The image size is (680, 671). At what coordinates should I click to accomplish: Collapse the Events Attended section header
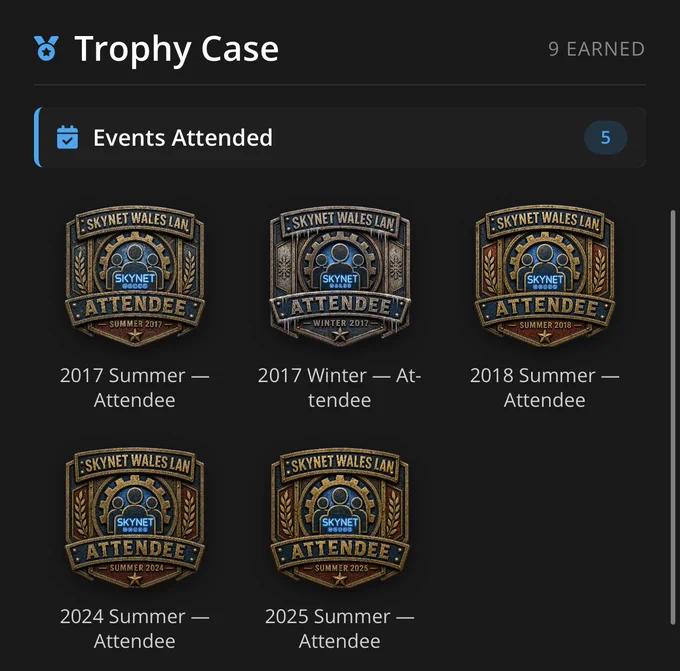pos(340,137)
